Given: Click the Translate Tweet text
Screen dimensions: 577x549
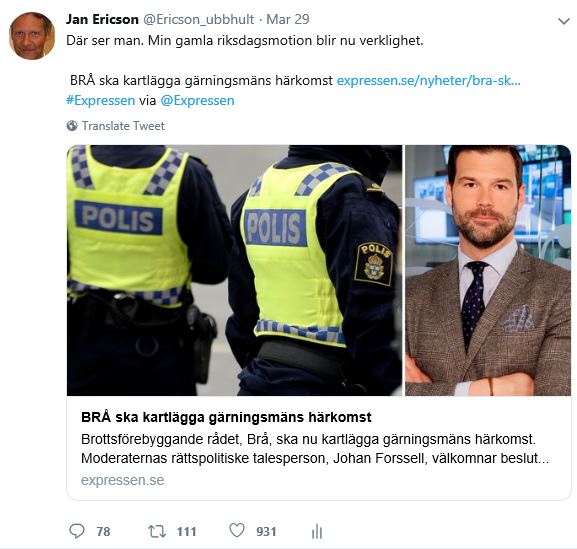Looking at the screenshot, I should point(123,126).
